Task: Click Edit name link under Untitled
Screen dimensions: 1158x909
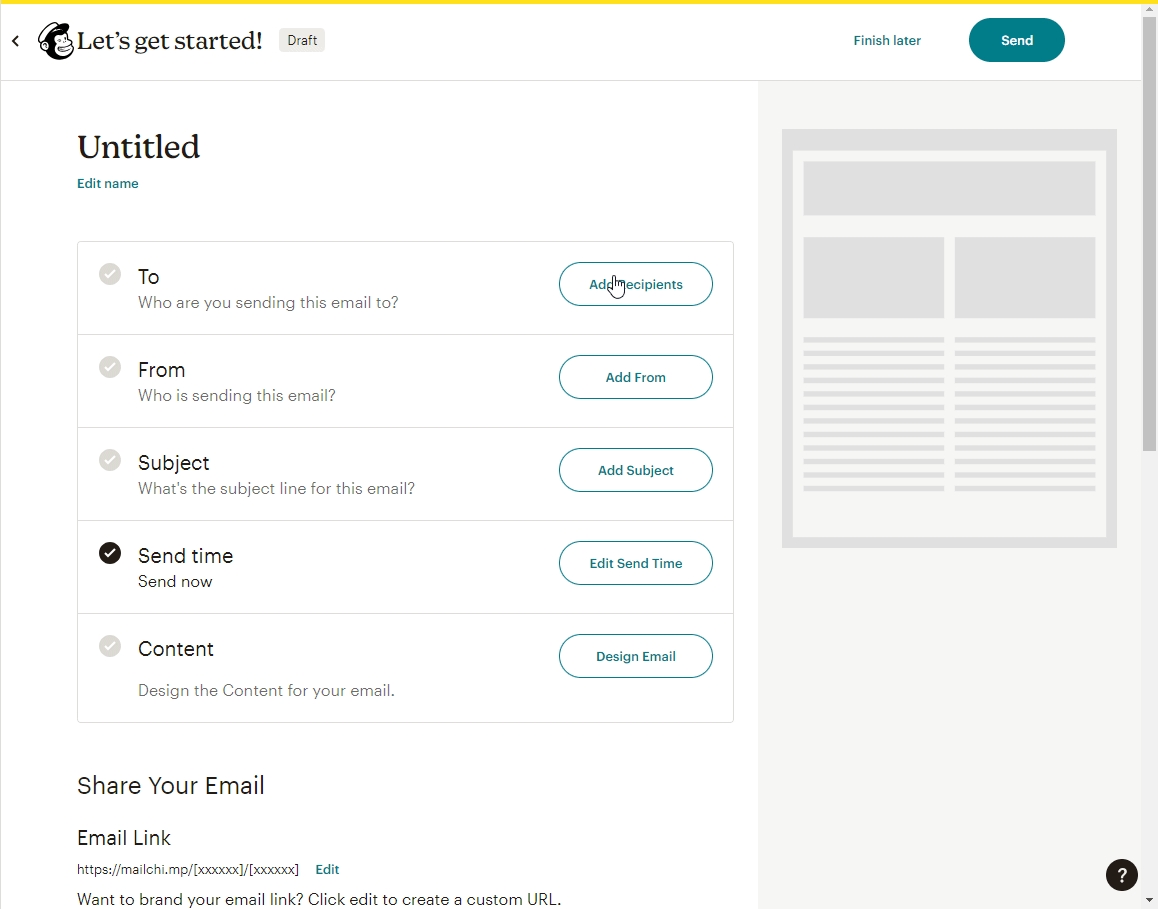Action: tap(108, 184)
